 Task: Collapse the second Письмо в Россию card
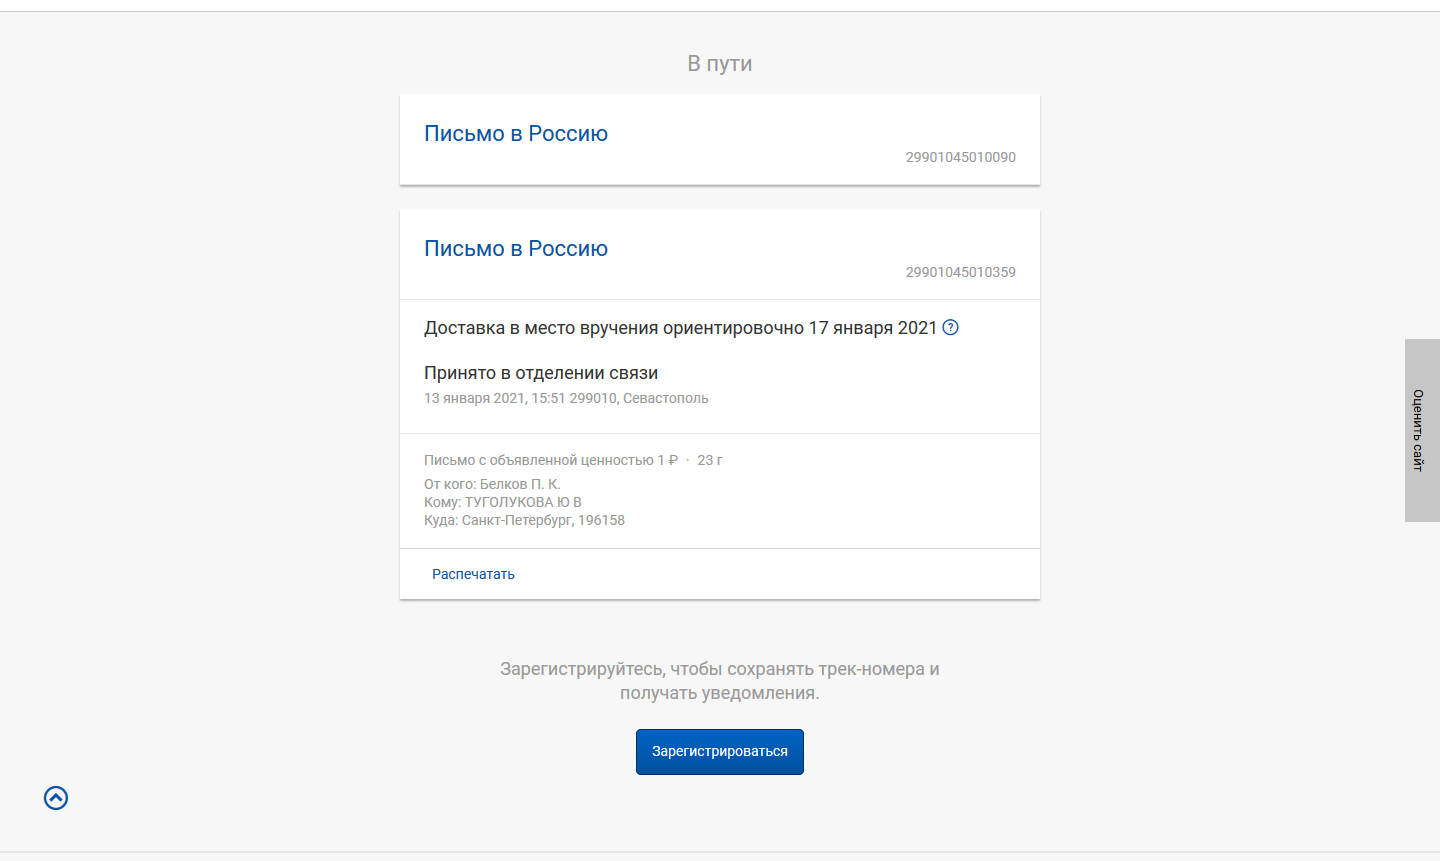tap(516, 249)
